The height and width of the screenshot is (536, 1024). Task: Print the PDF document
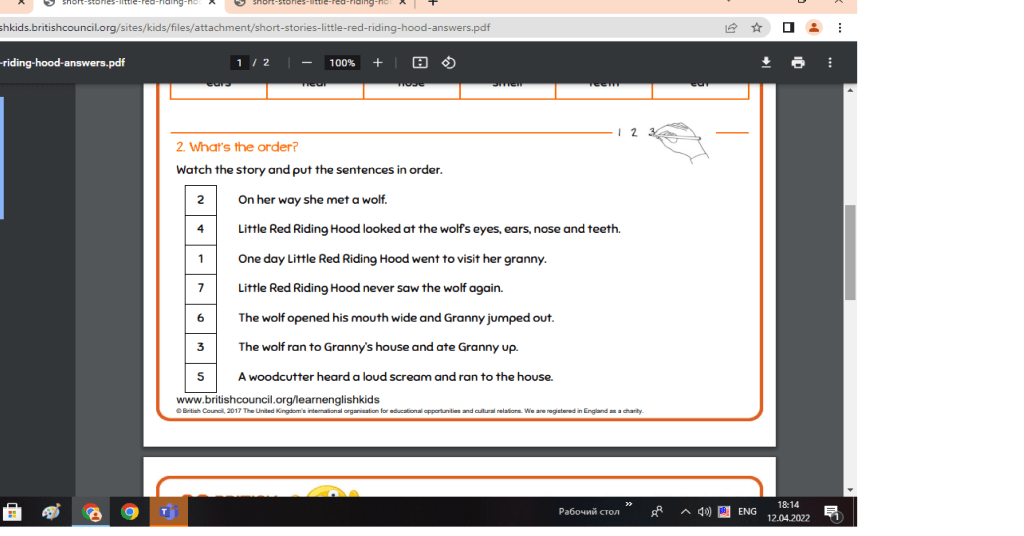797,62
